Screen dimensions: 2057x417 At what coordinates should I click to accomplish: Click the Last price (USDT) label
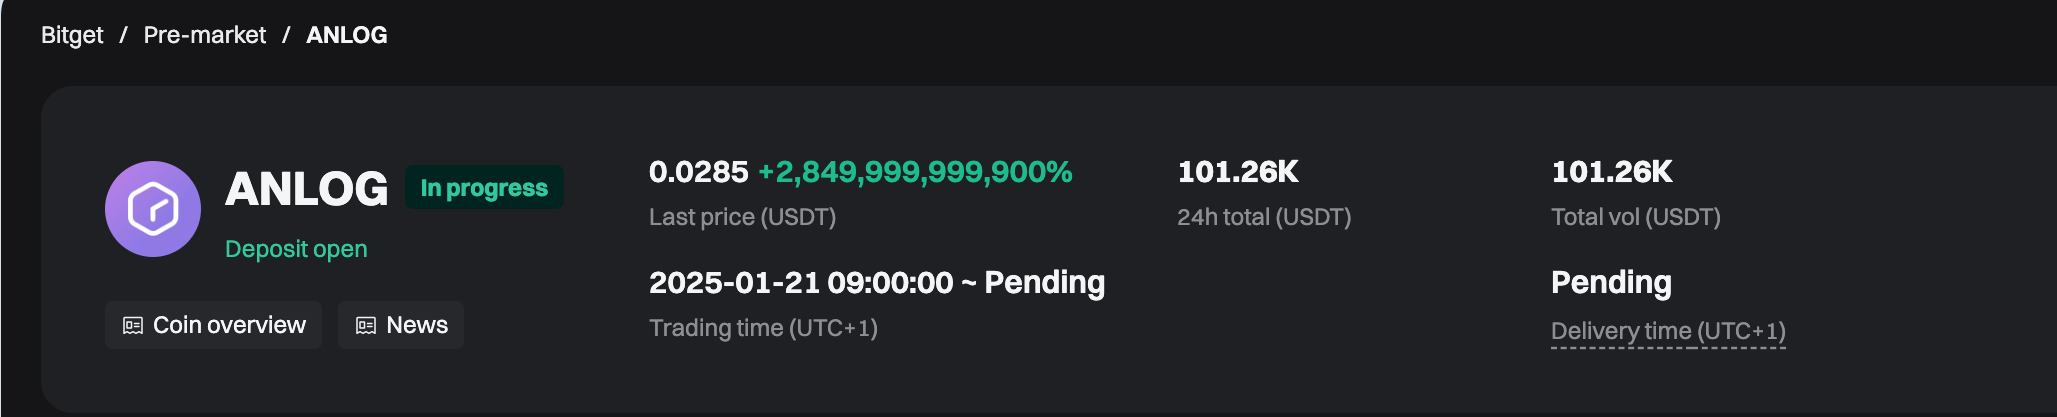[742, 217]
